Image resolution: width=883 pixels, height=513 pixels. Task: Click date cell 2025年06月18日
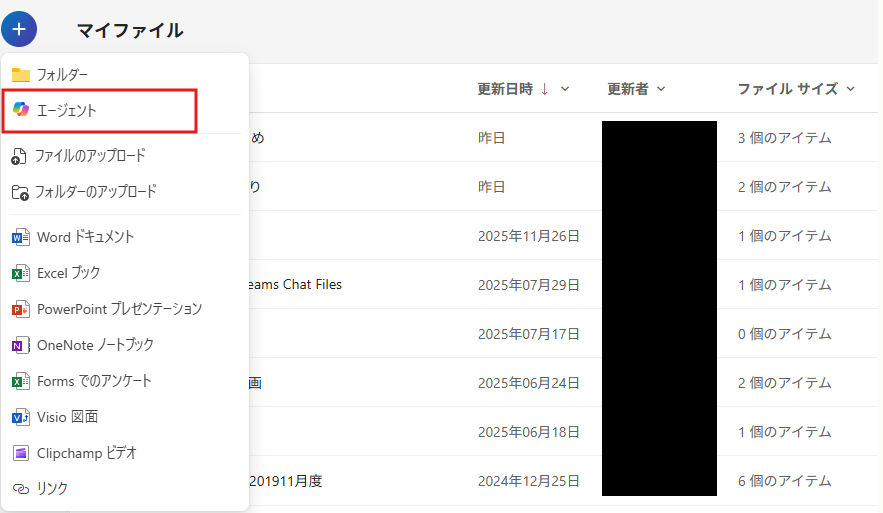pos(529,432)
